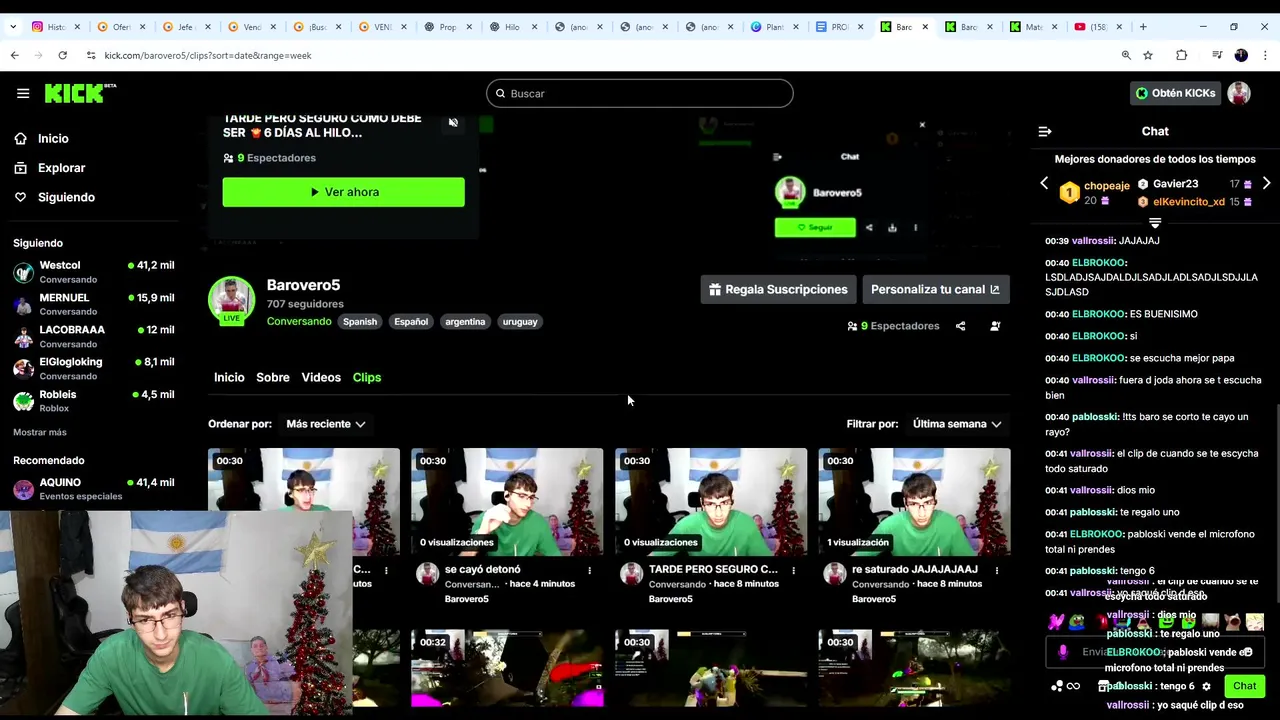This screenshot has width=1280, height=720.
Task: Open the browser extensions puzzle icon
Action: (x=1181, y=55)
